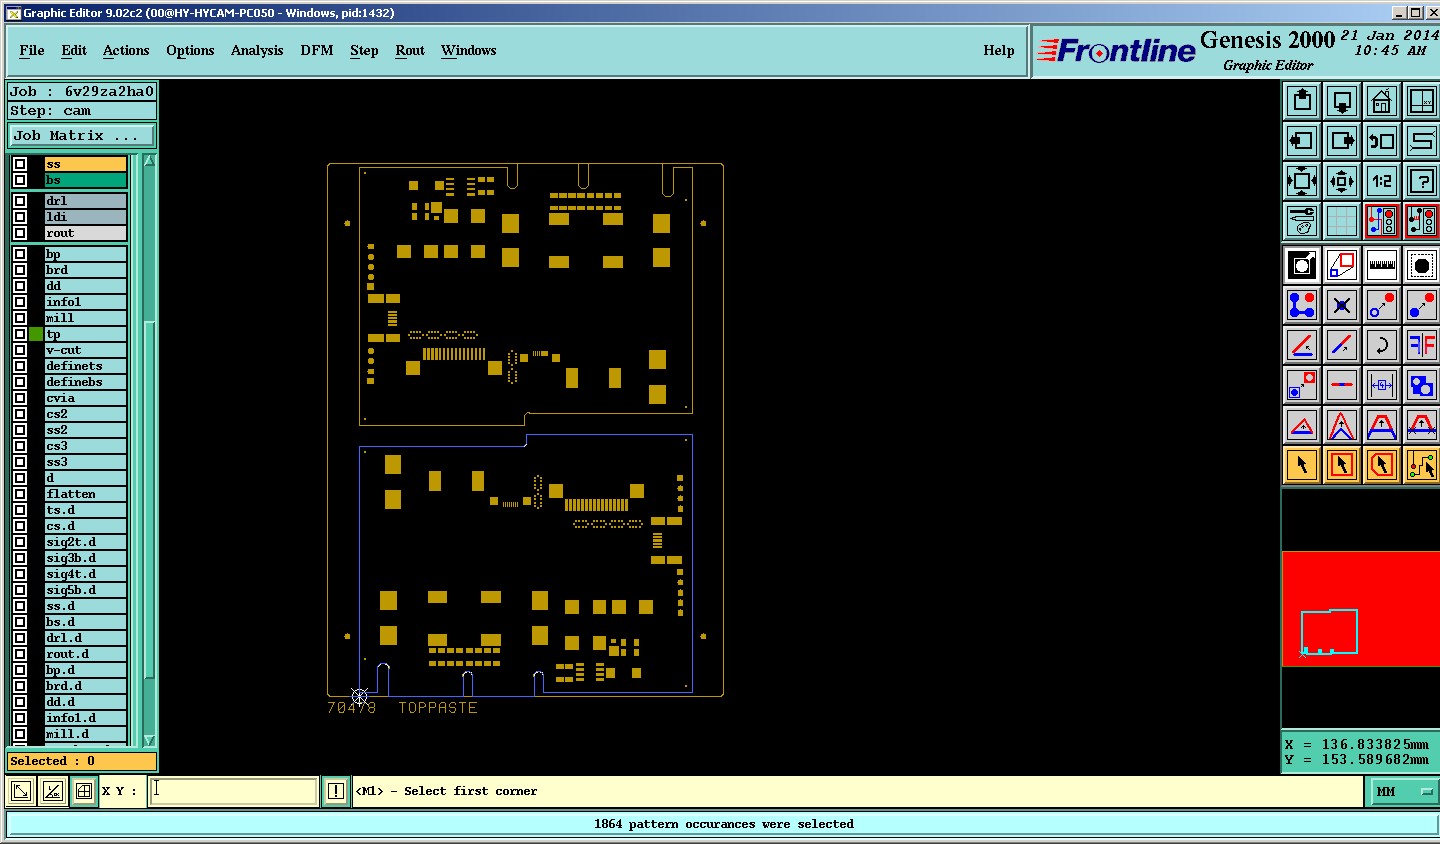Screen dimensions: 1440x844
Task: Click the pan right arrow icon
Action: (x=1342, y=141)
